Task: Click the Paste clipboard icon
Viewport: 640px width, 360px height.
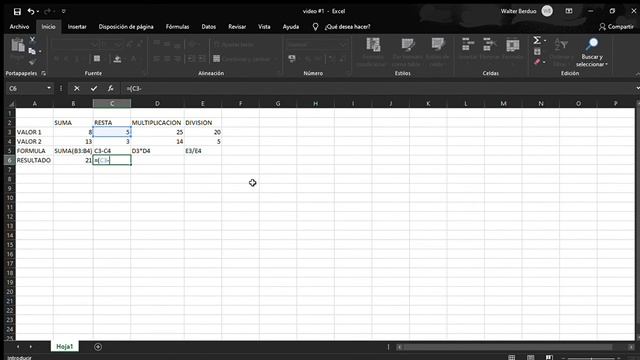Action: (18, 45)
